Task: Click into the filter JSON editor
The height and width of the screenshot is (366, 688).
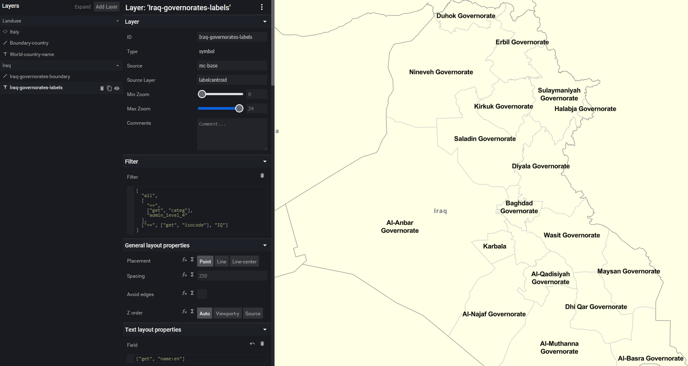Action: [197, 211]
